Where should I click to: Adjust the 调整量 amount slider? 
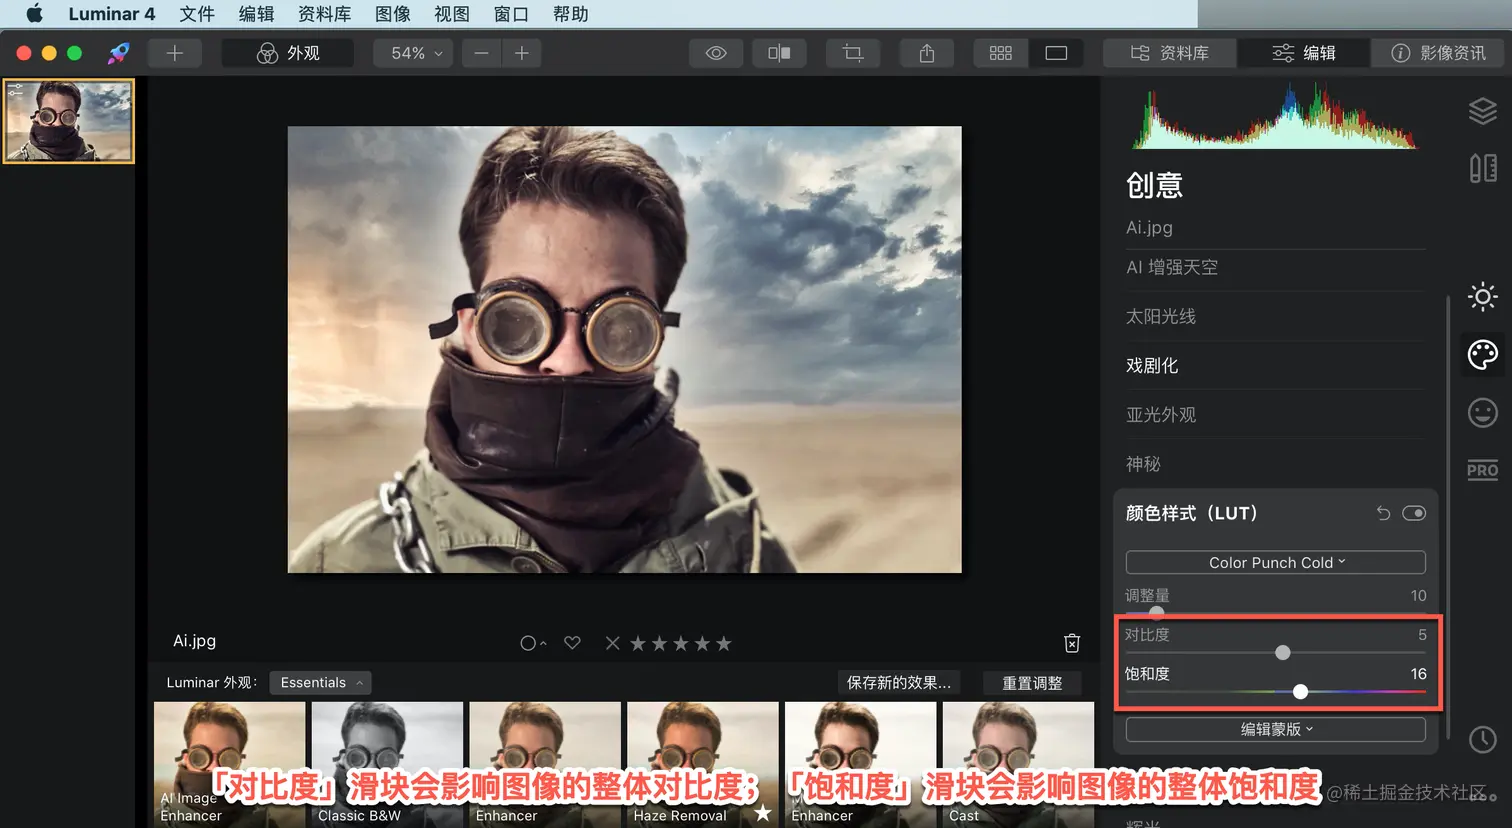(x=1156, y=613)
